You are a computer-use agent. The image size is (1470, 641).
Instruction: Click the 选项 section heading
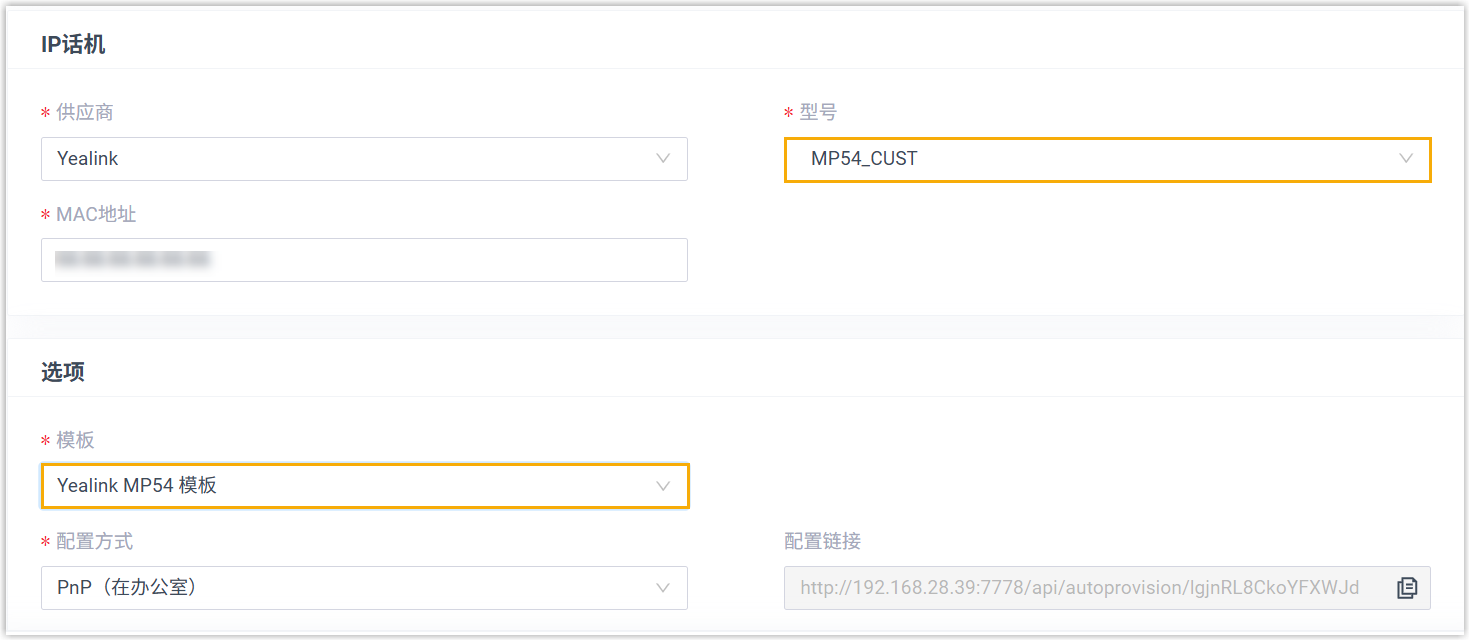pos(63,372)
